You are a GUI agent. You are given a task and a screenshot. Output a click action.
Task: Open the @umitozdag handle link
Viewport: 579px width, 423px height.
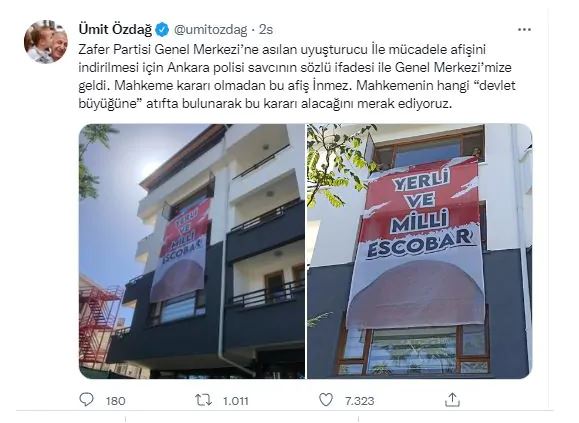pyautogui.click(x=210, y=30)
